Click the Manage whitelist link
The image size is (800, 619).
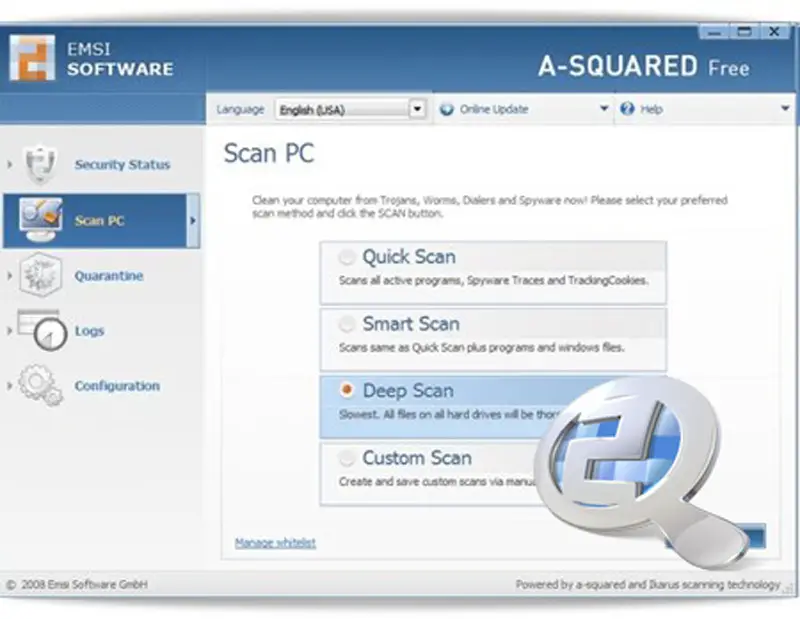(275, 542)
